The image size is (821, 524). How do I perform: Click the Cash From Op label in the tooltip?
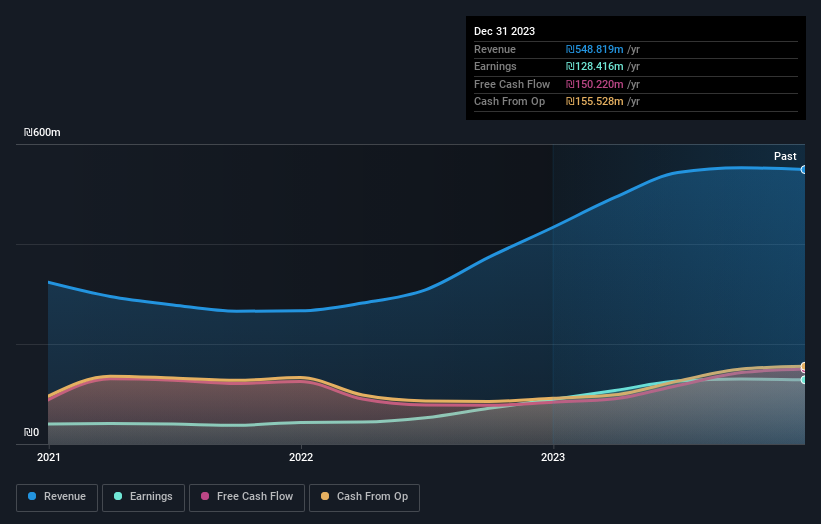tap(509, 102)
